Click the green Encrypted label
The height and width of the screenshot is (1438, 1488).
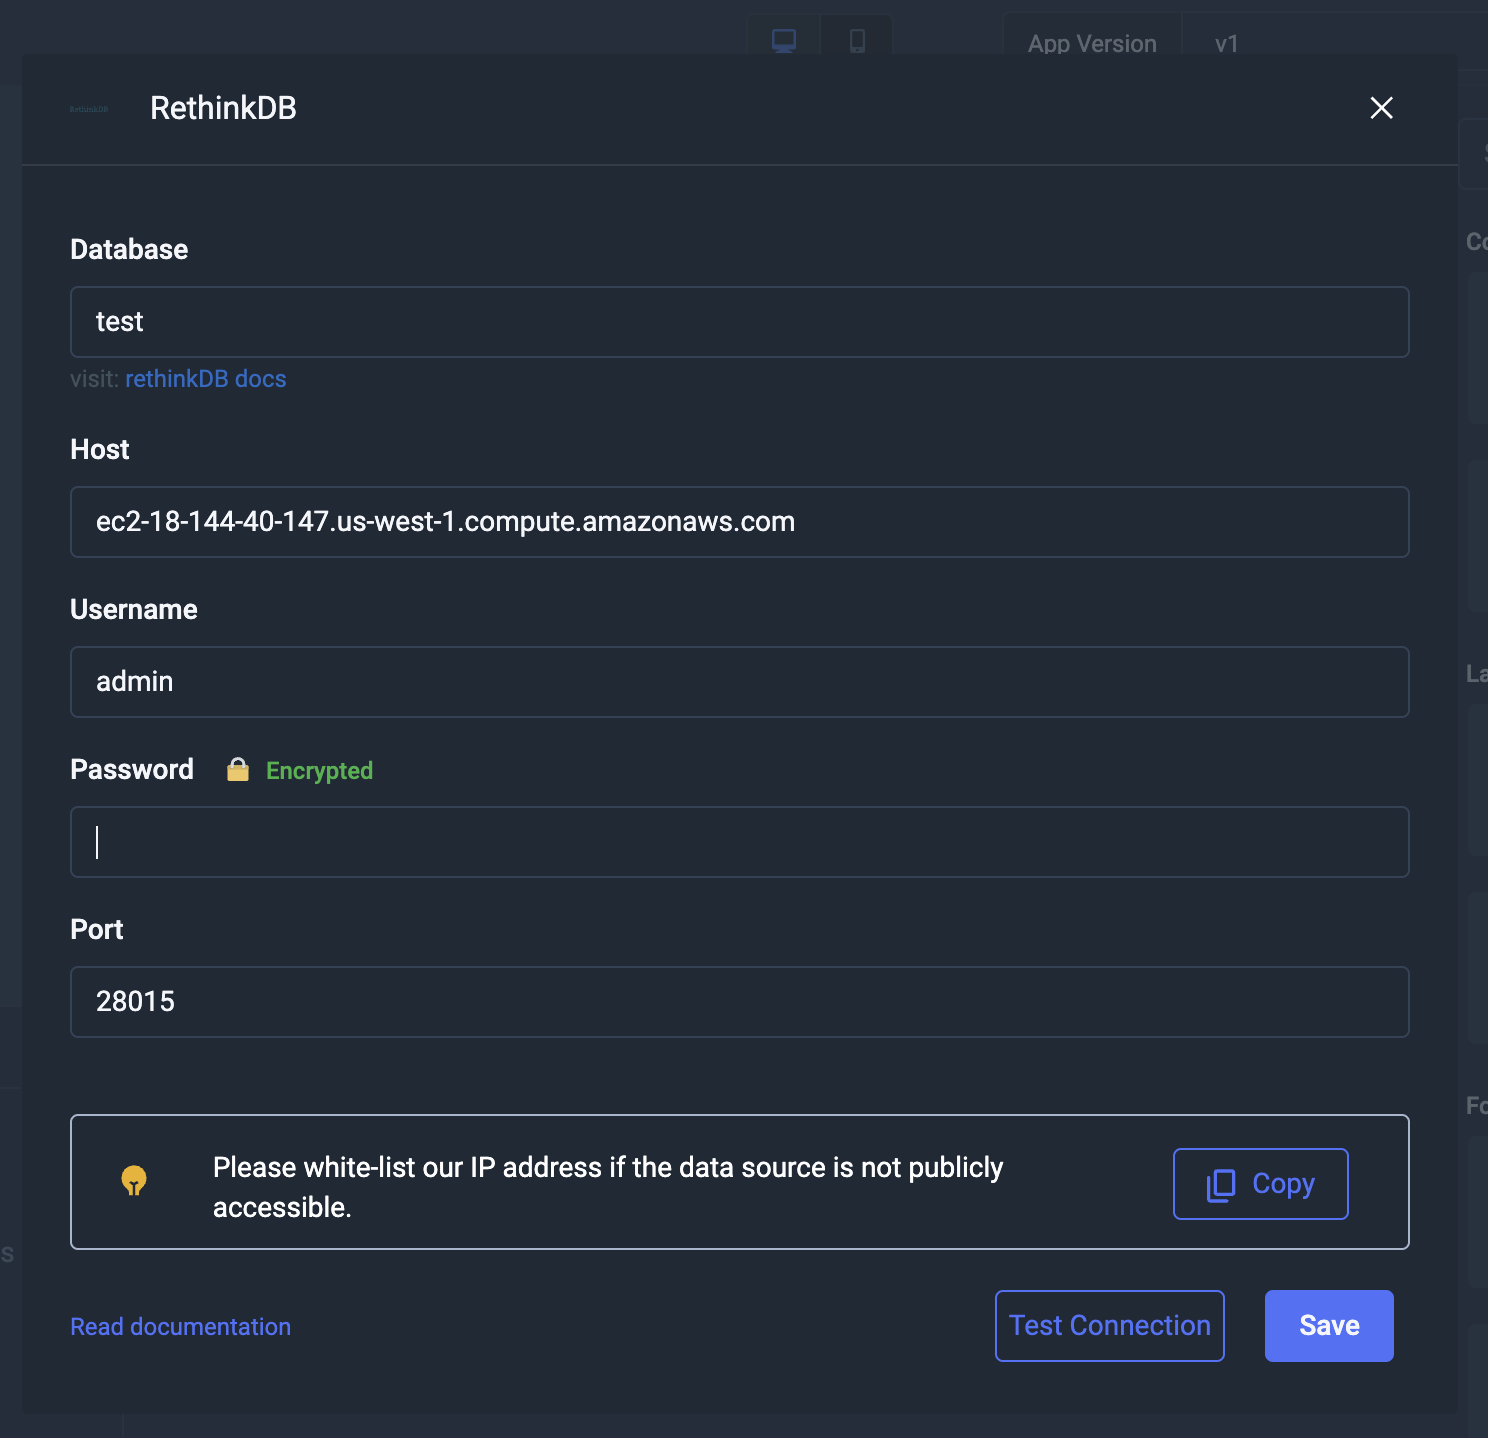coord(319,771)
